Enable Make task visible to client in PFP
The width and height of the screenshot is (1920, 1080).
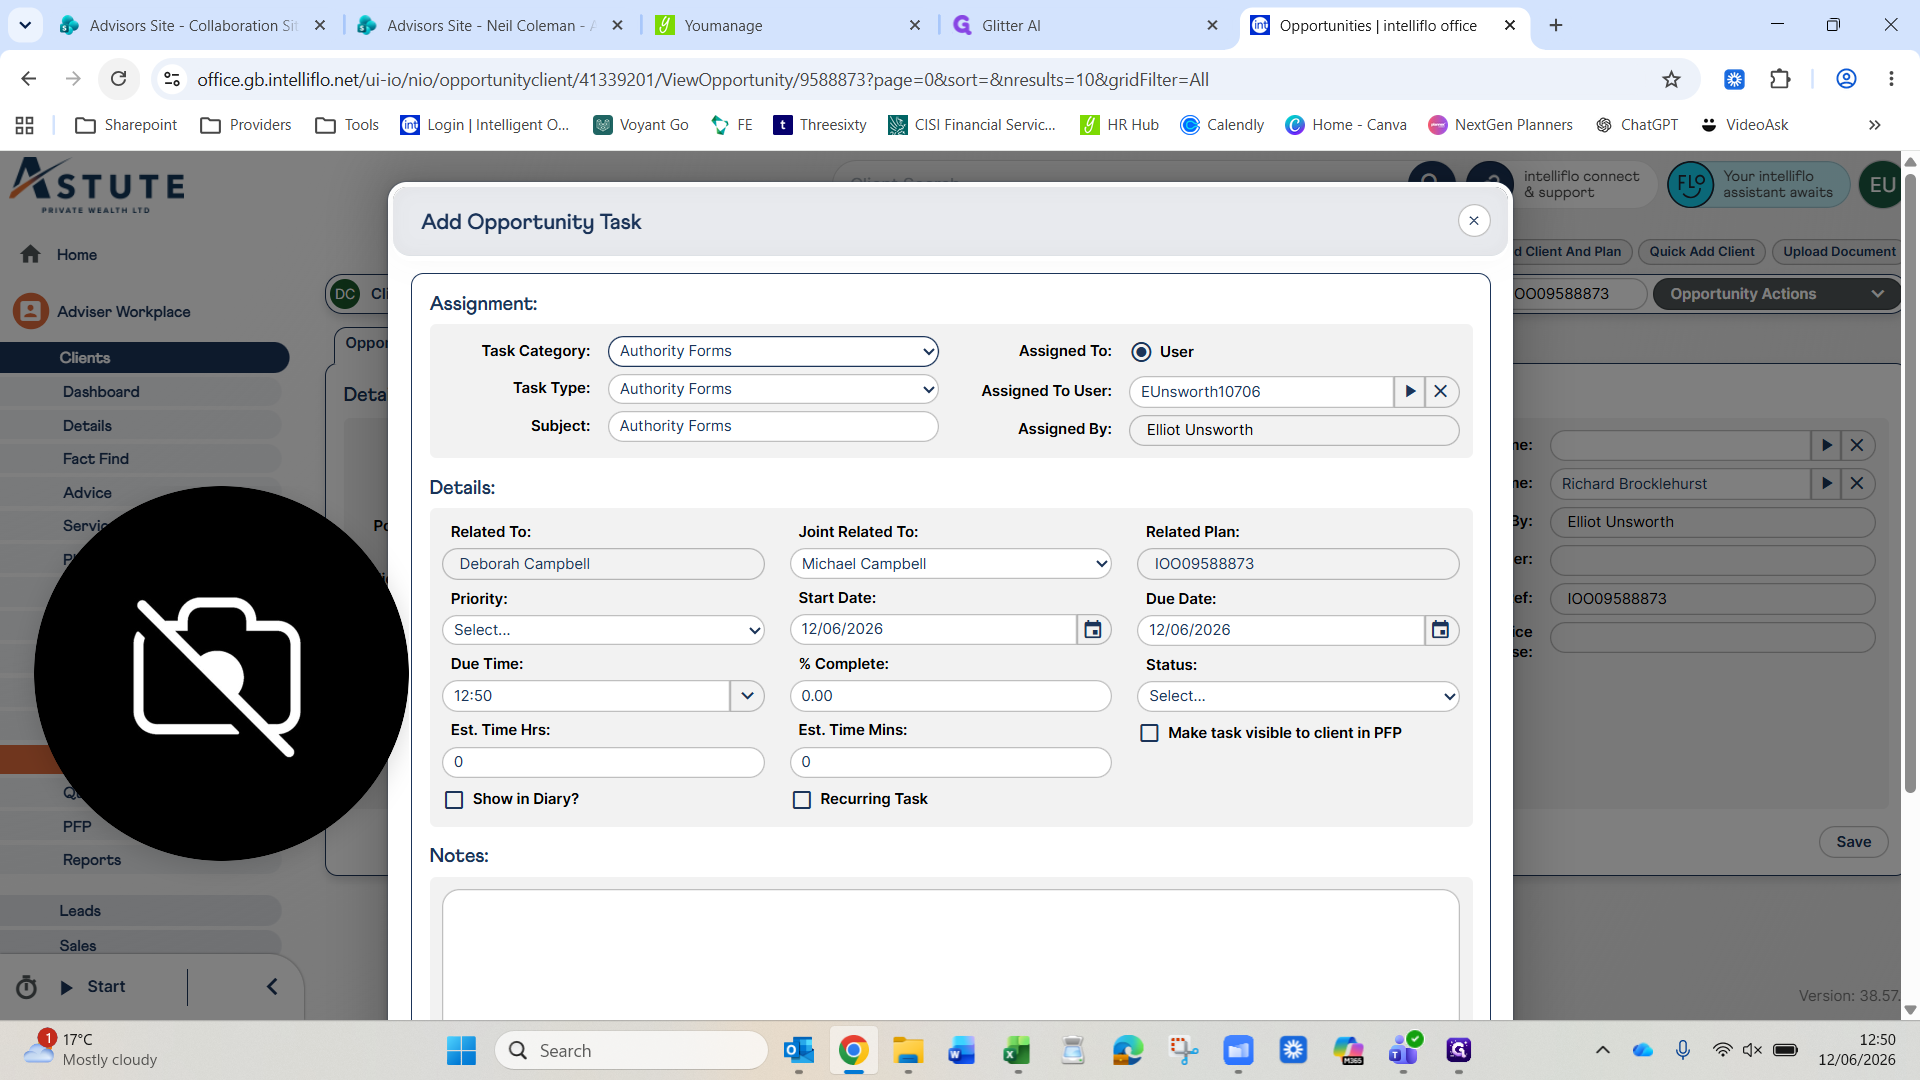tap(1150, 733)
